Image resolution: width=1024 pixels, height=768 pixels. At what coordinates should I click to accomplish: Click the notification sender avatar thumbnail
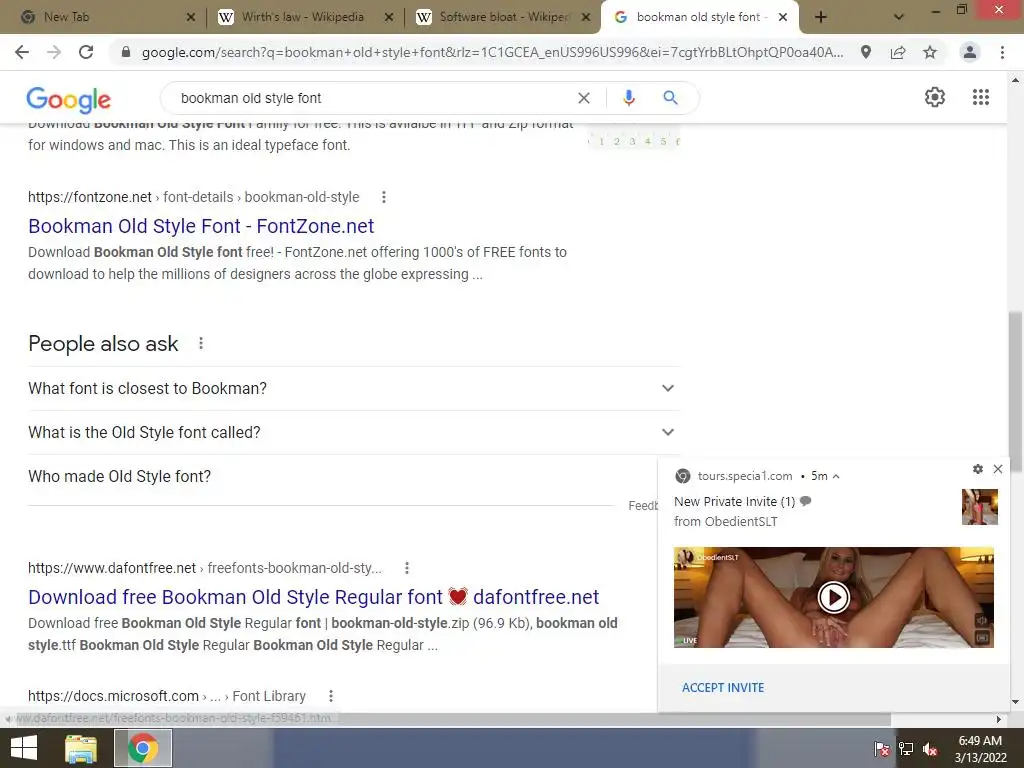tap(980, 507)
